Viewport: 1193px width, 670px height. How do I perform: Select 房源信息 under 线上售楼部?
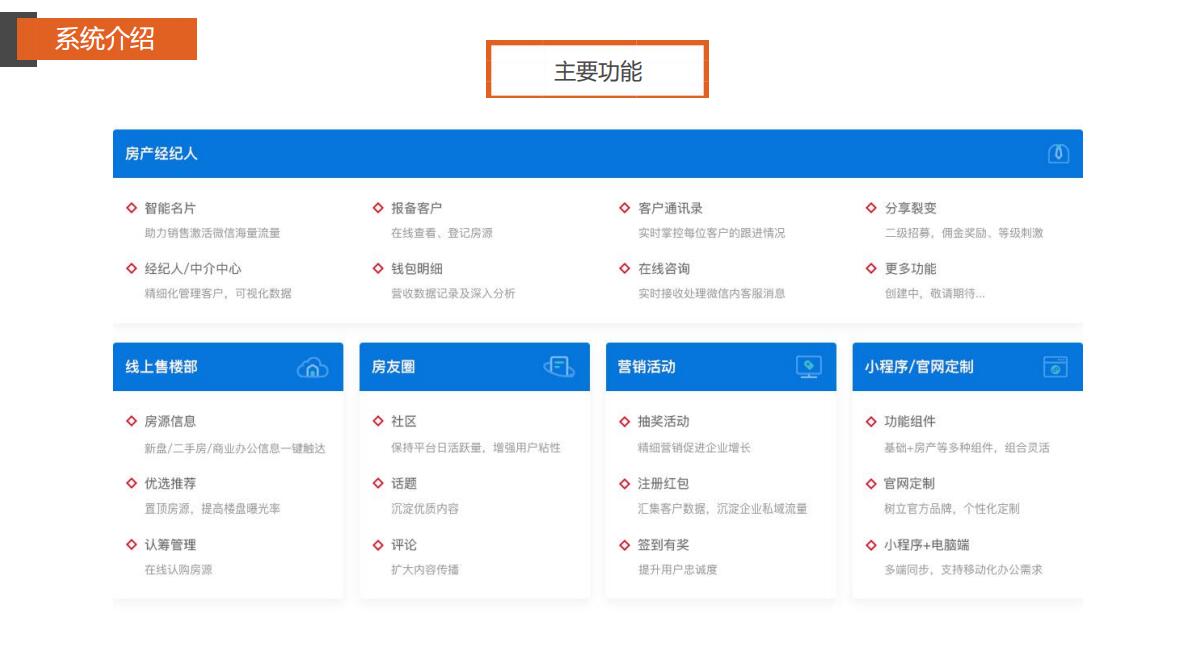(170, 422)
